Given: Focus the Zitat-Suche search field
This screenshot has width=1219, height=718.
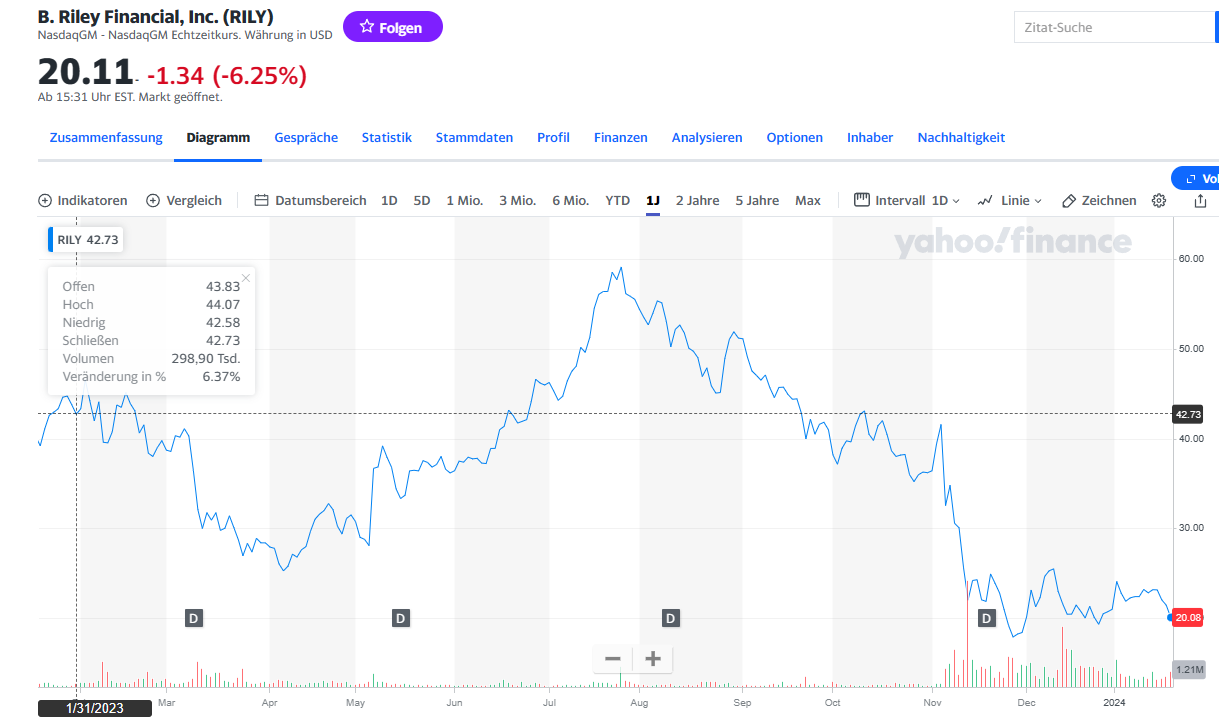Looking at the screenshot, I should [1112, 27].
